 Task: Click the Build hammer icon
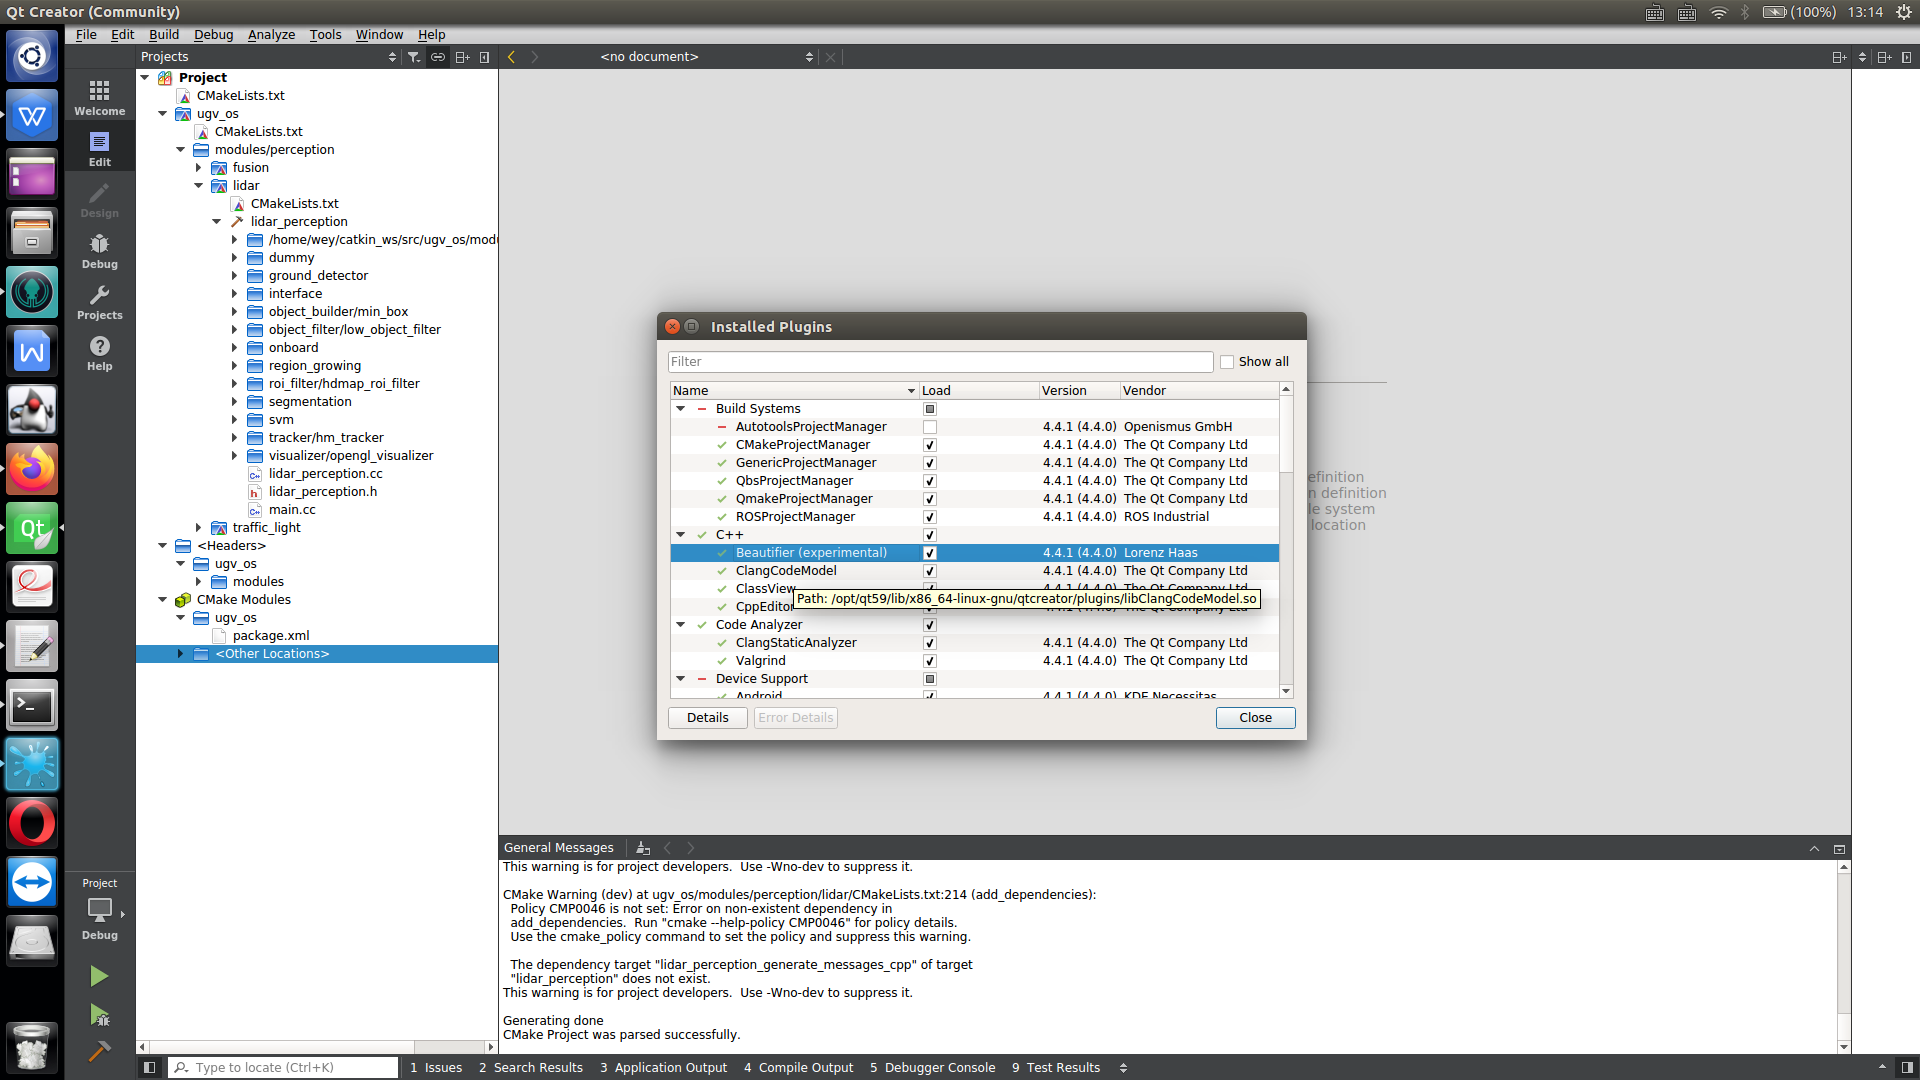(99, 1051)
